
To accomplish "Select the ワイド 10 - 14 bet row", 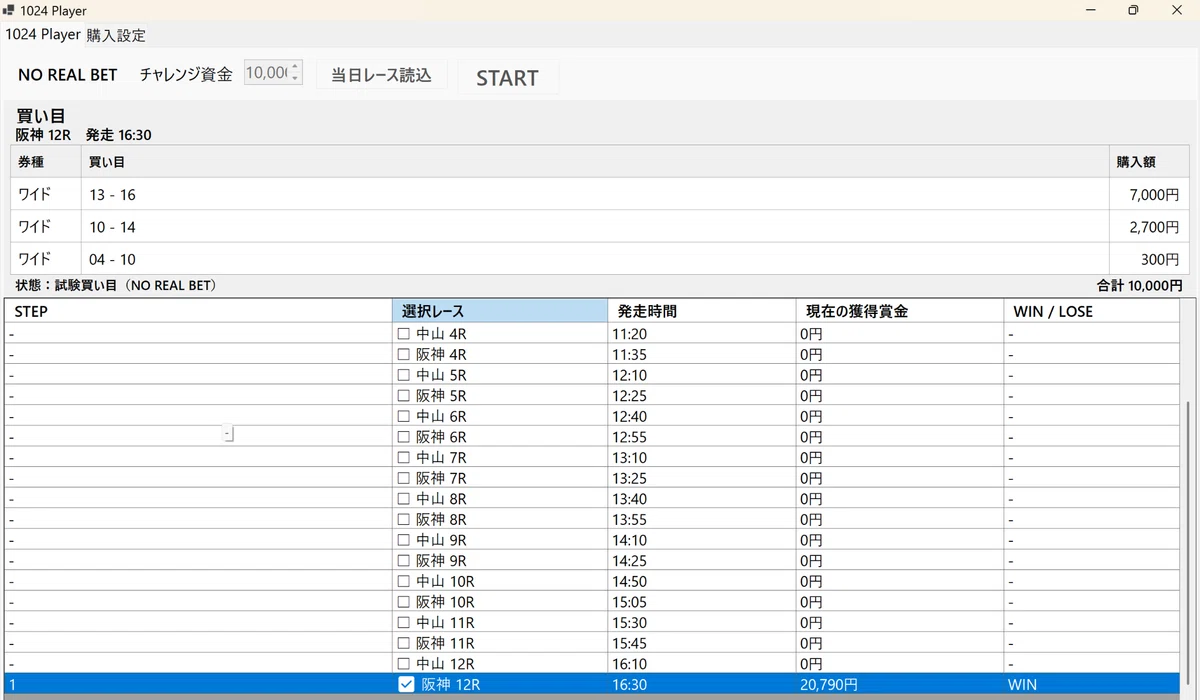I will point(600,227).
